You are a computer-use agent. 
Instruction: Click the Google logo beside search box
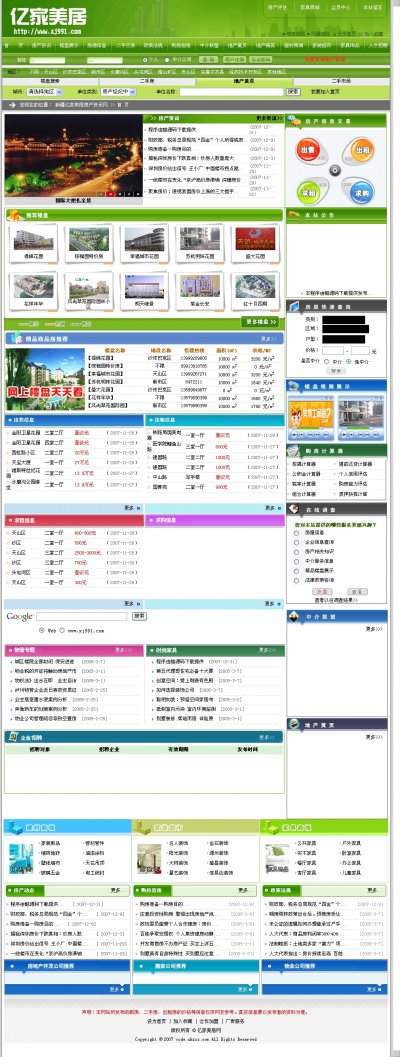(20, 617)
